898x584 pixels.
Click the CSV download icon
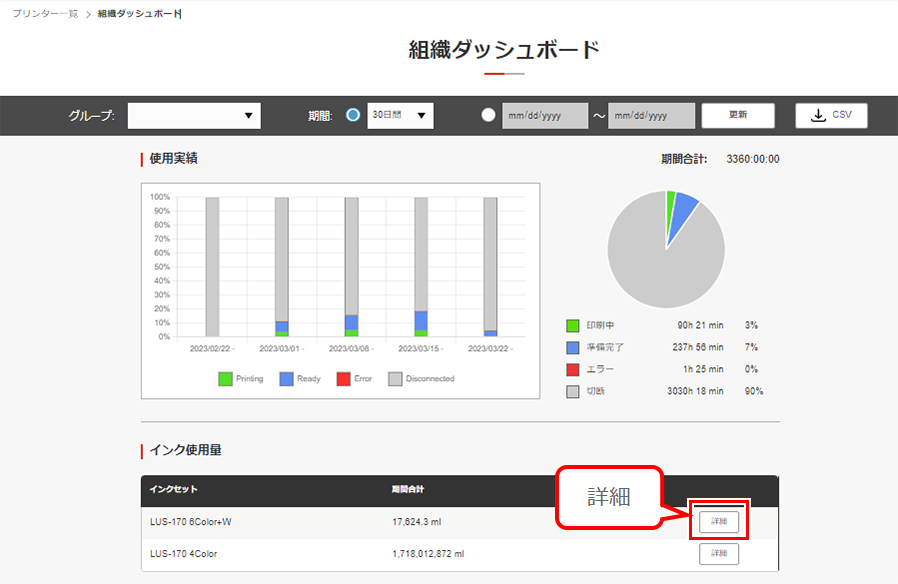[817, 115]
